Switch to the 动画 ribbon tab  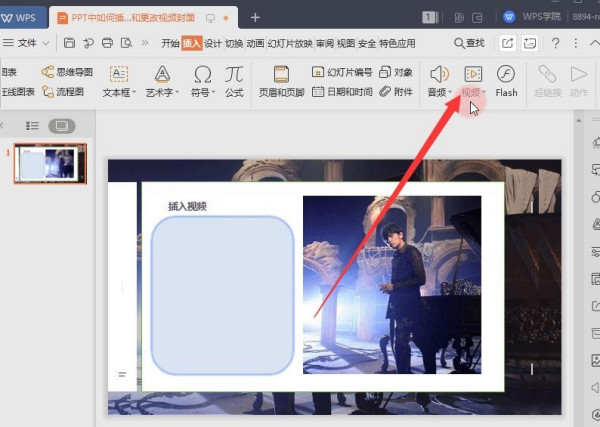click(x=255, y=43)
